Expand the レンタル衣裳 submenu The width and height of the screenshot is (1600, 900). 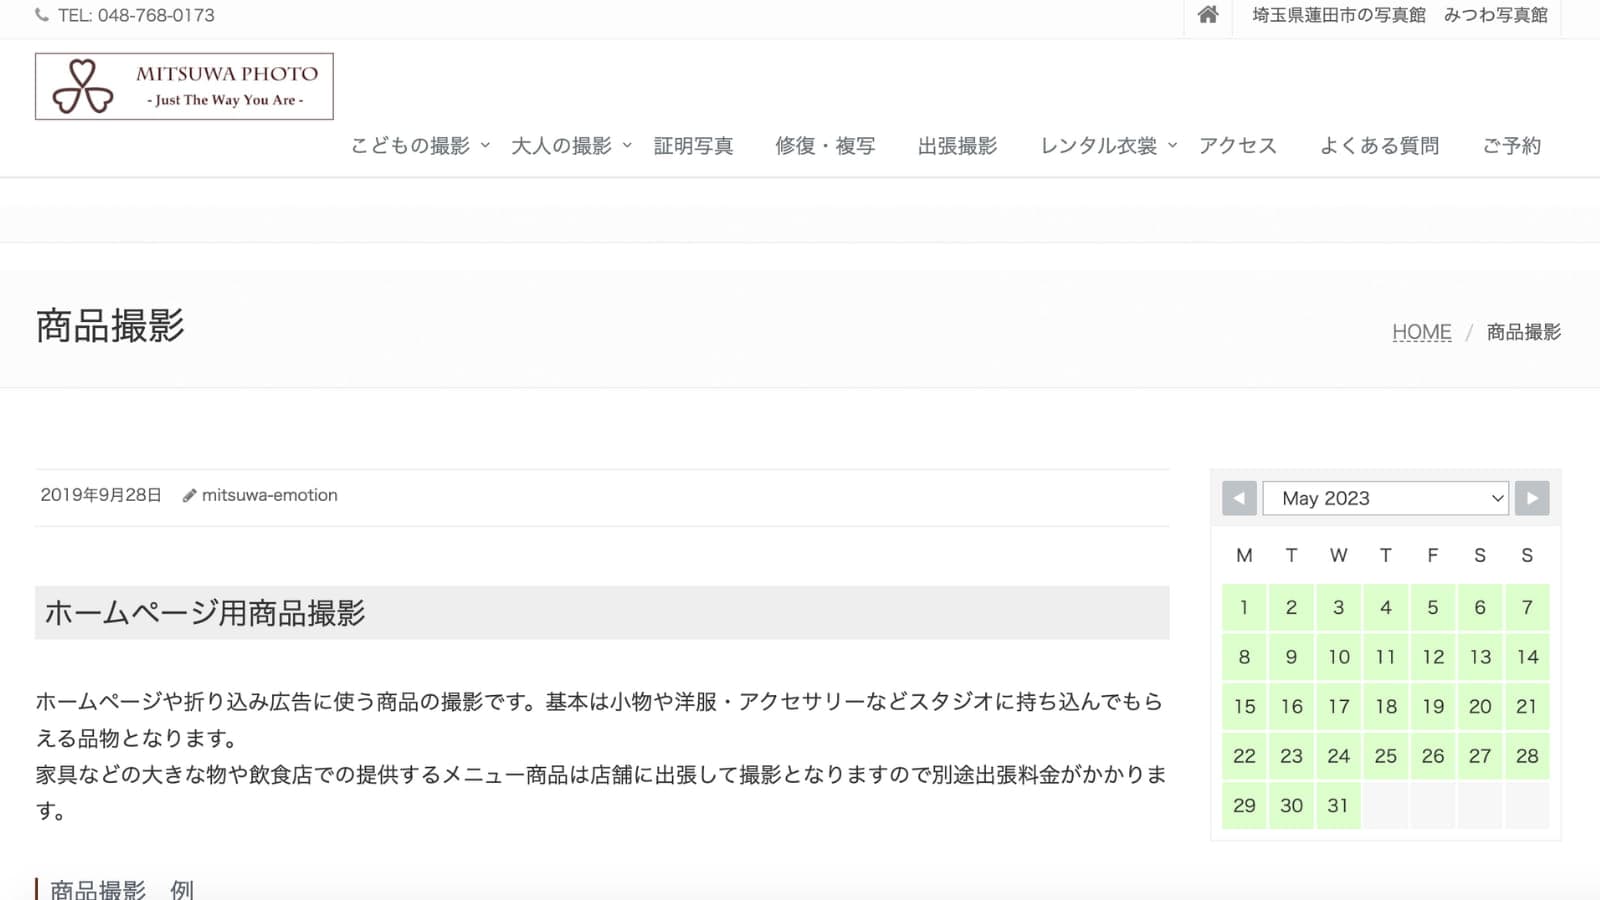pyautogui.click(x=1172, y=146)
